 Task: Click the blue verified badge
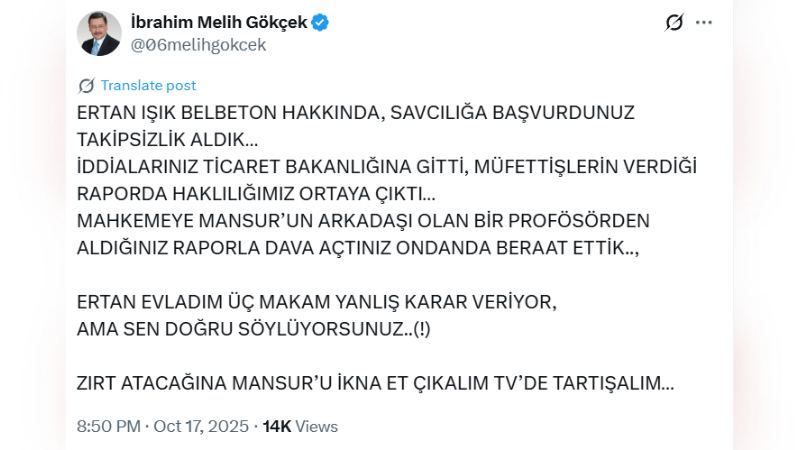(x=320, y=22)
